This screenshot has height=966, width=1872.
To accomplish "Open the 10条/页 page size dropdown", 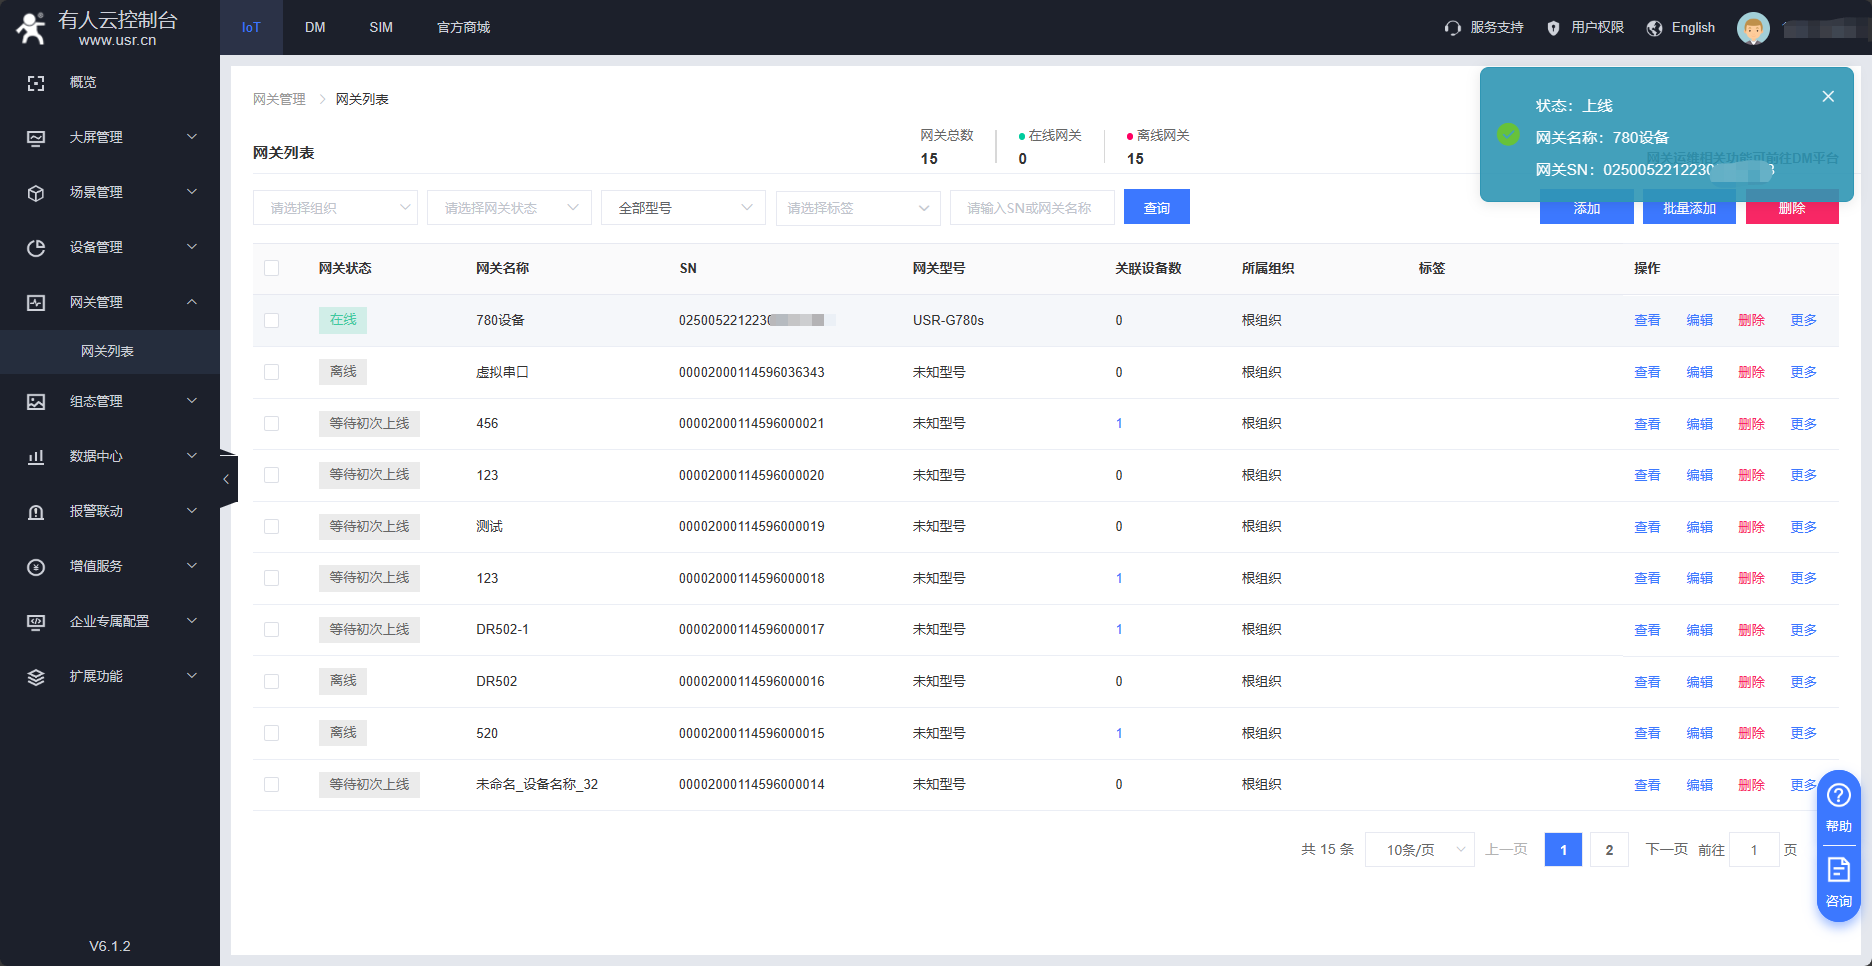I will tap(1419, 850).
